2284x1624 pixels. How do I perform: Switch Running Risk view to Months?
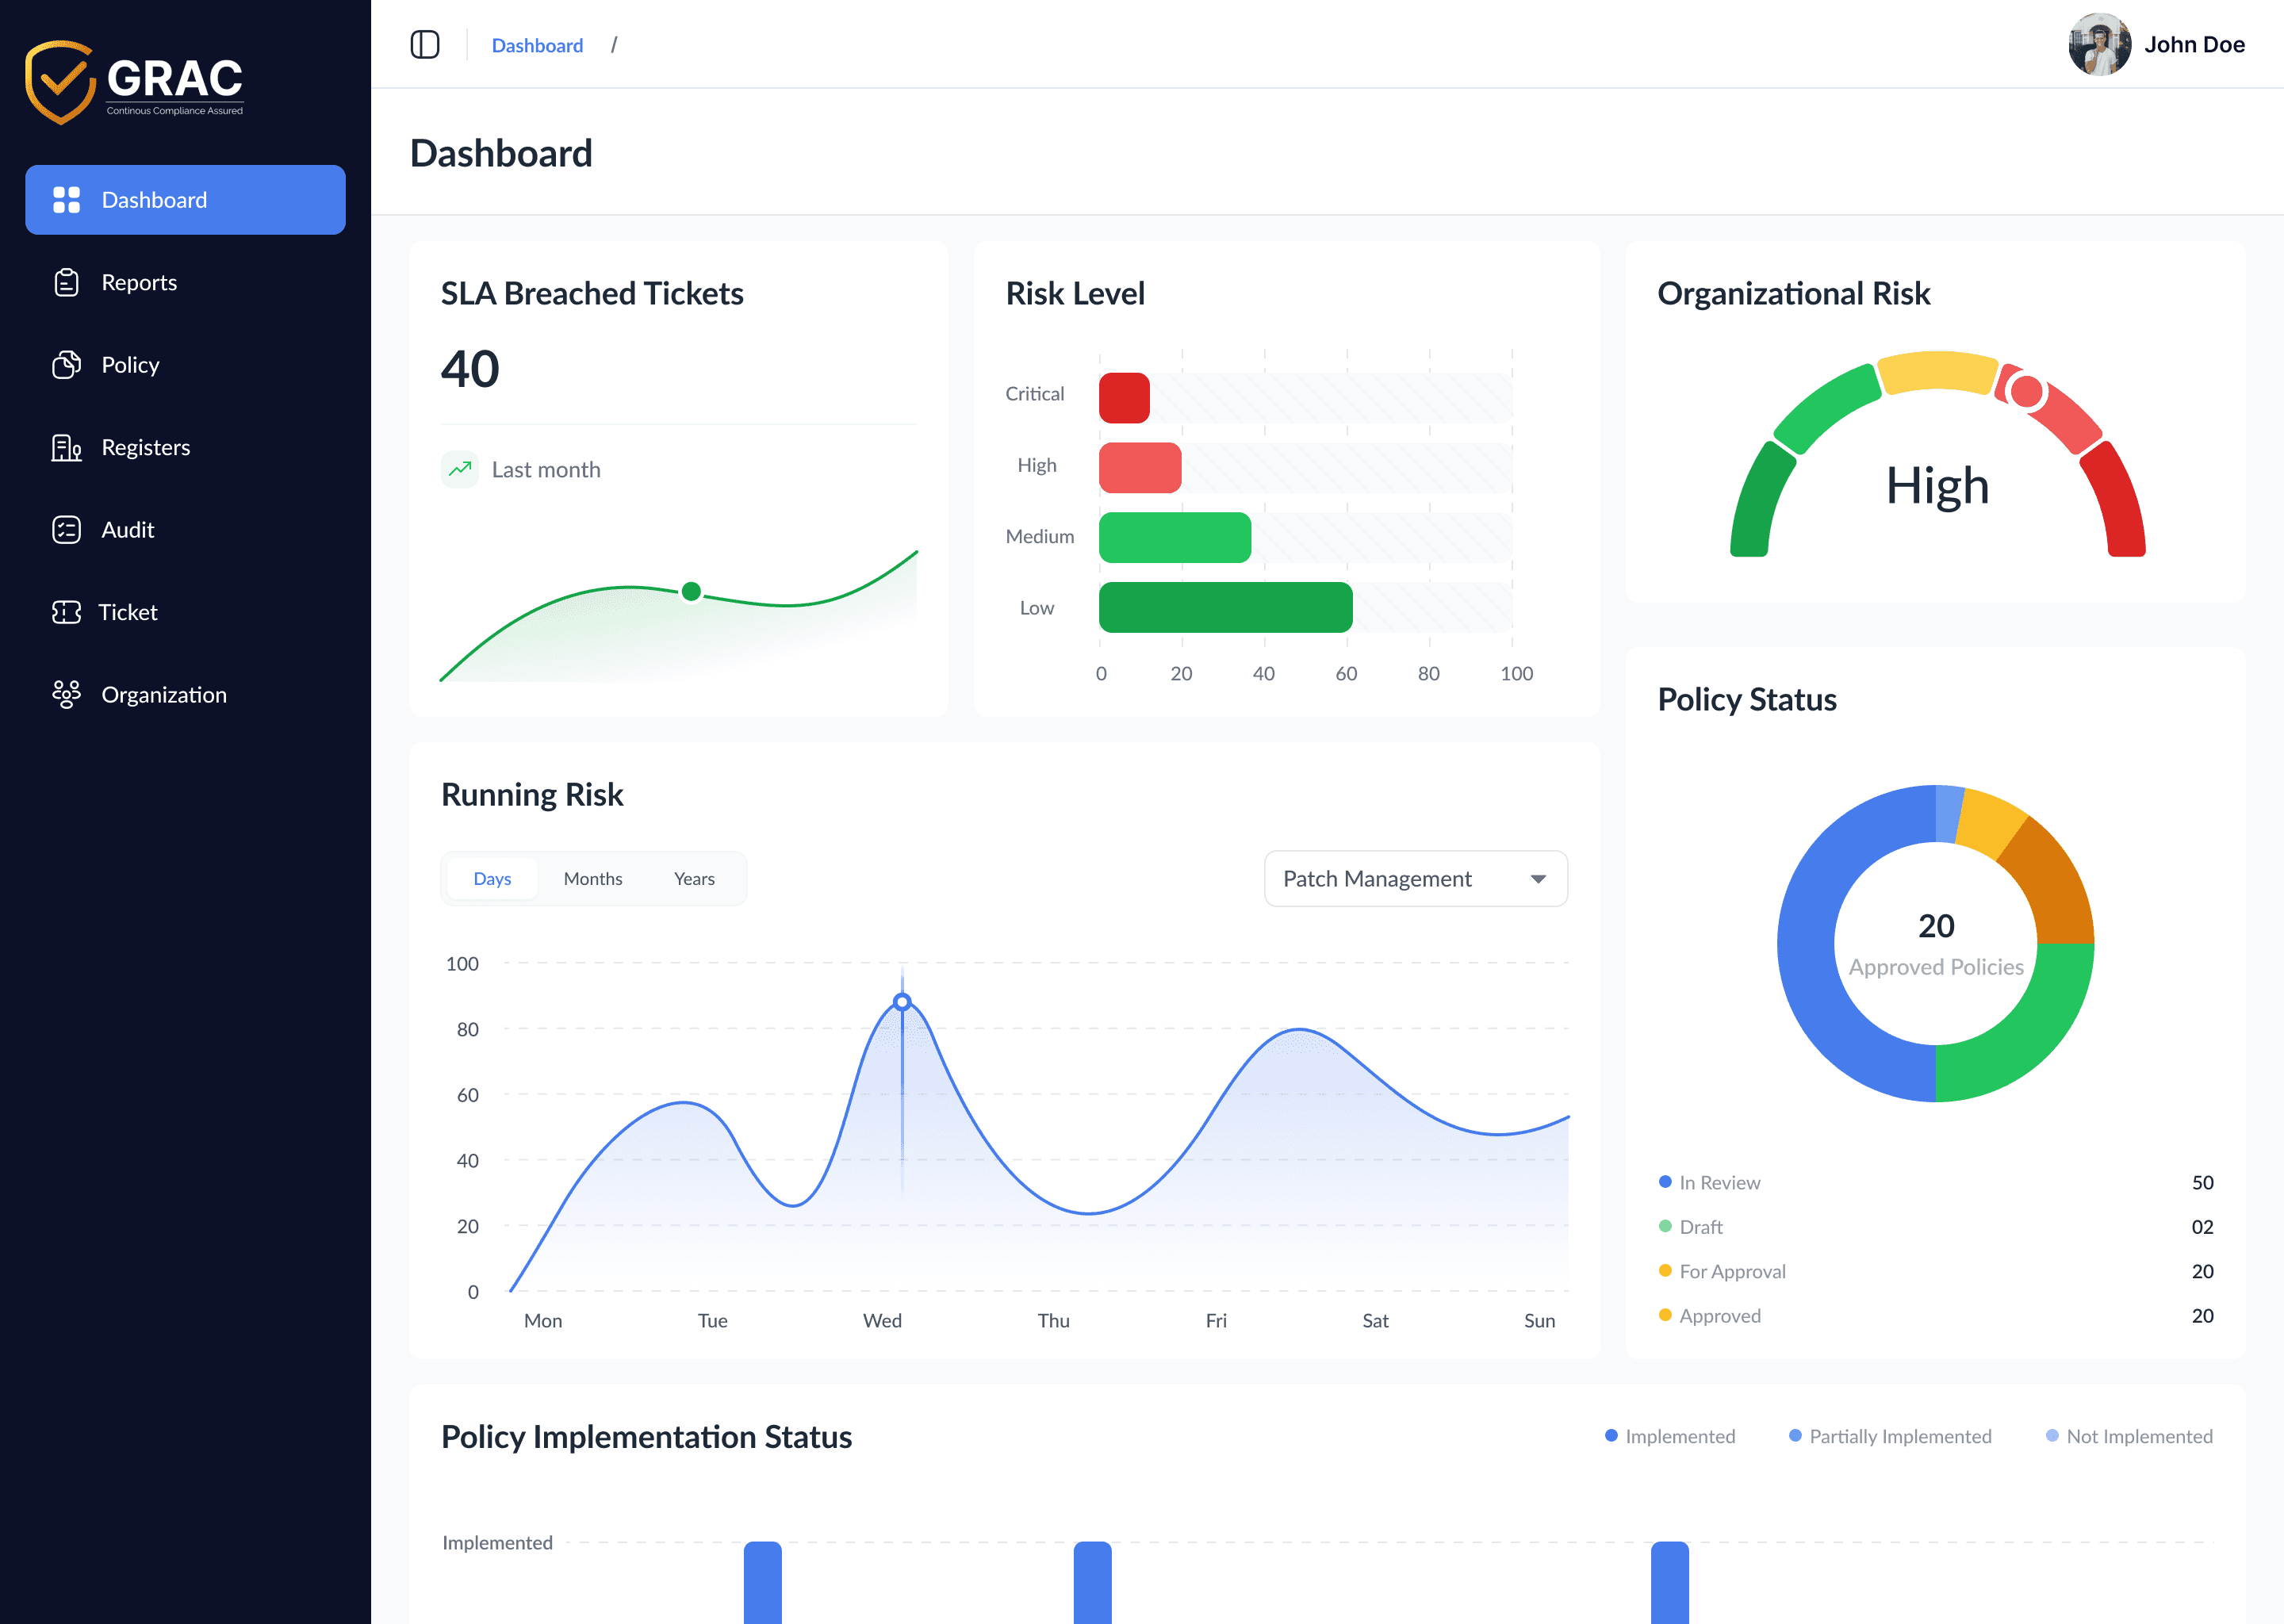tap(593, 878)
